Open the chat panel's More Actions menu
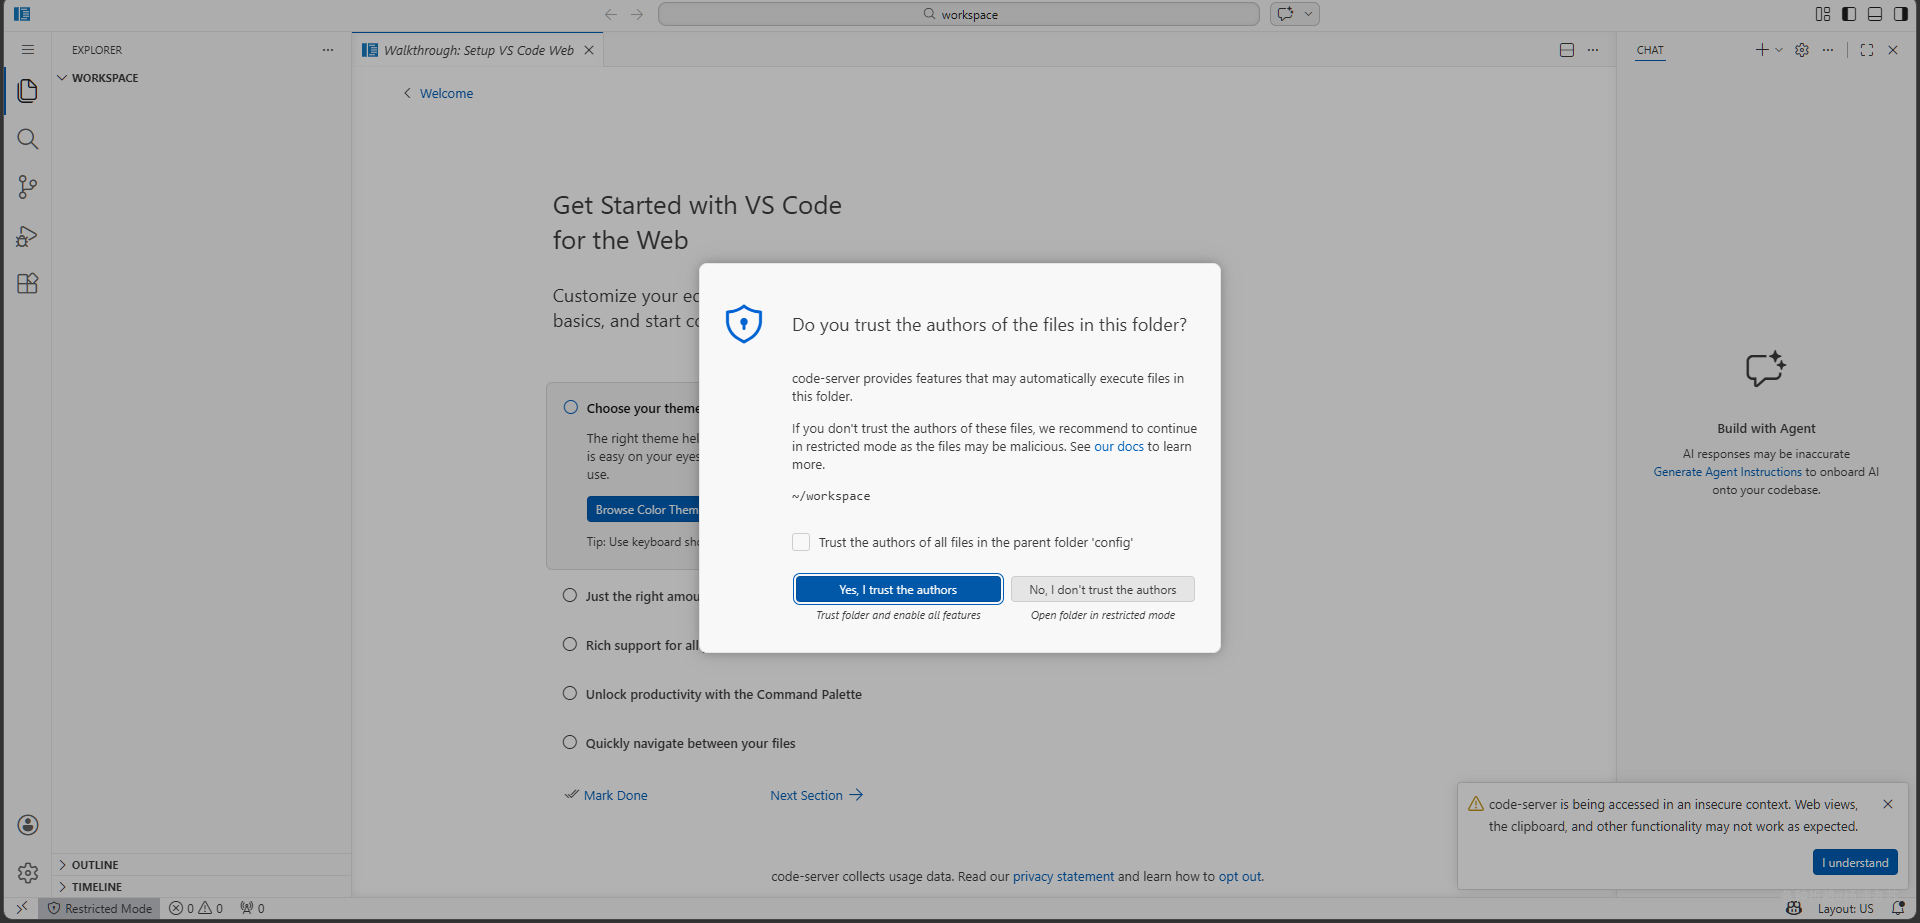The height and width of the screenshot is (923, 1920). pos(1828,50)
